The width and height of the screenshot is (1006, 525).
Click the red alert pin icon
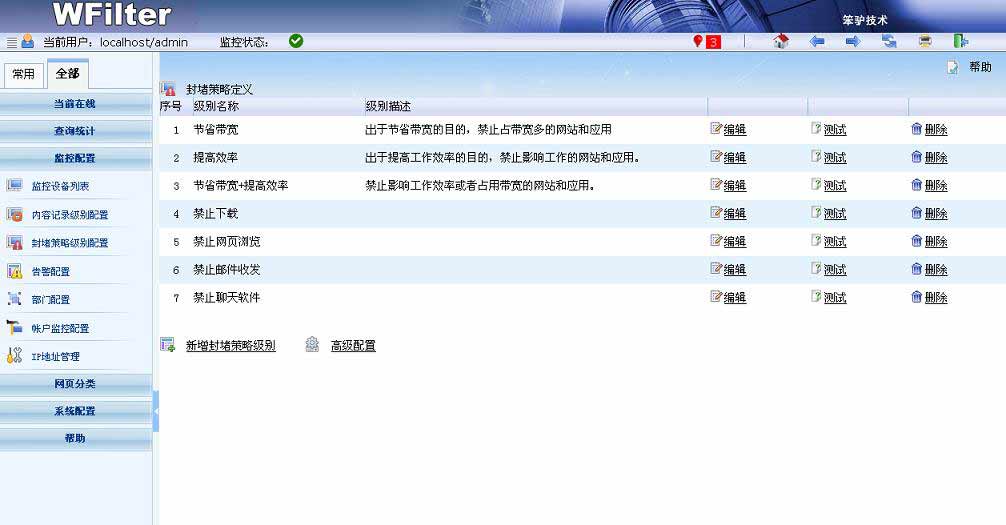[x=698, y=42]
